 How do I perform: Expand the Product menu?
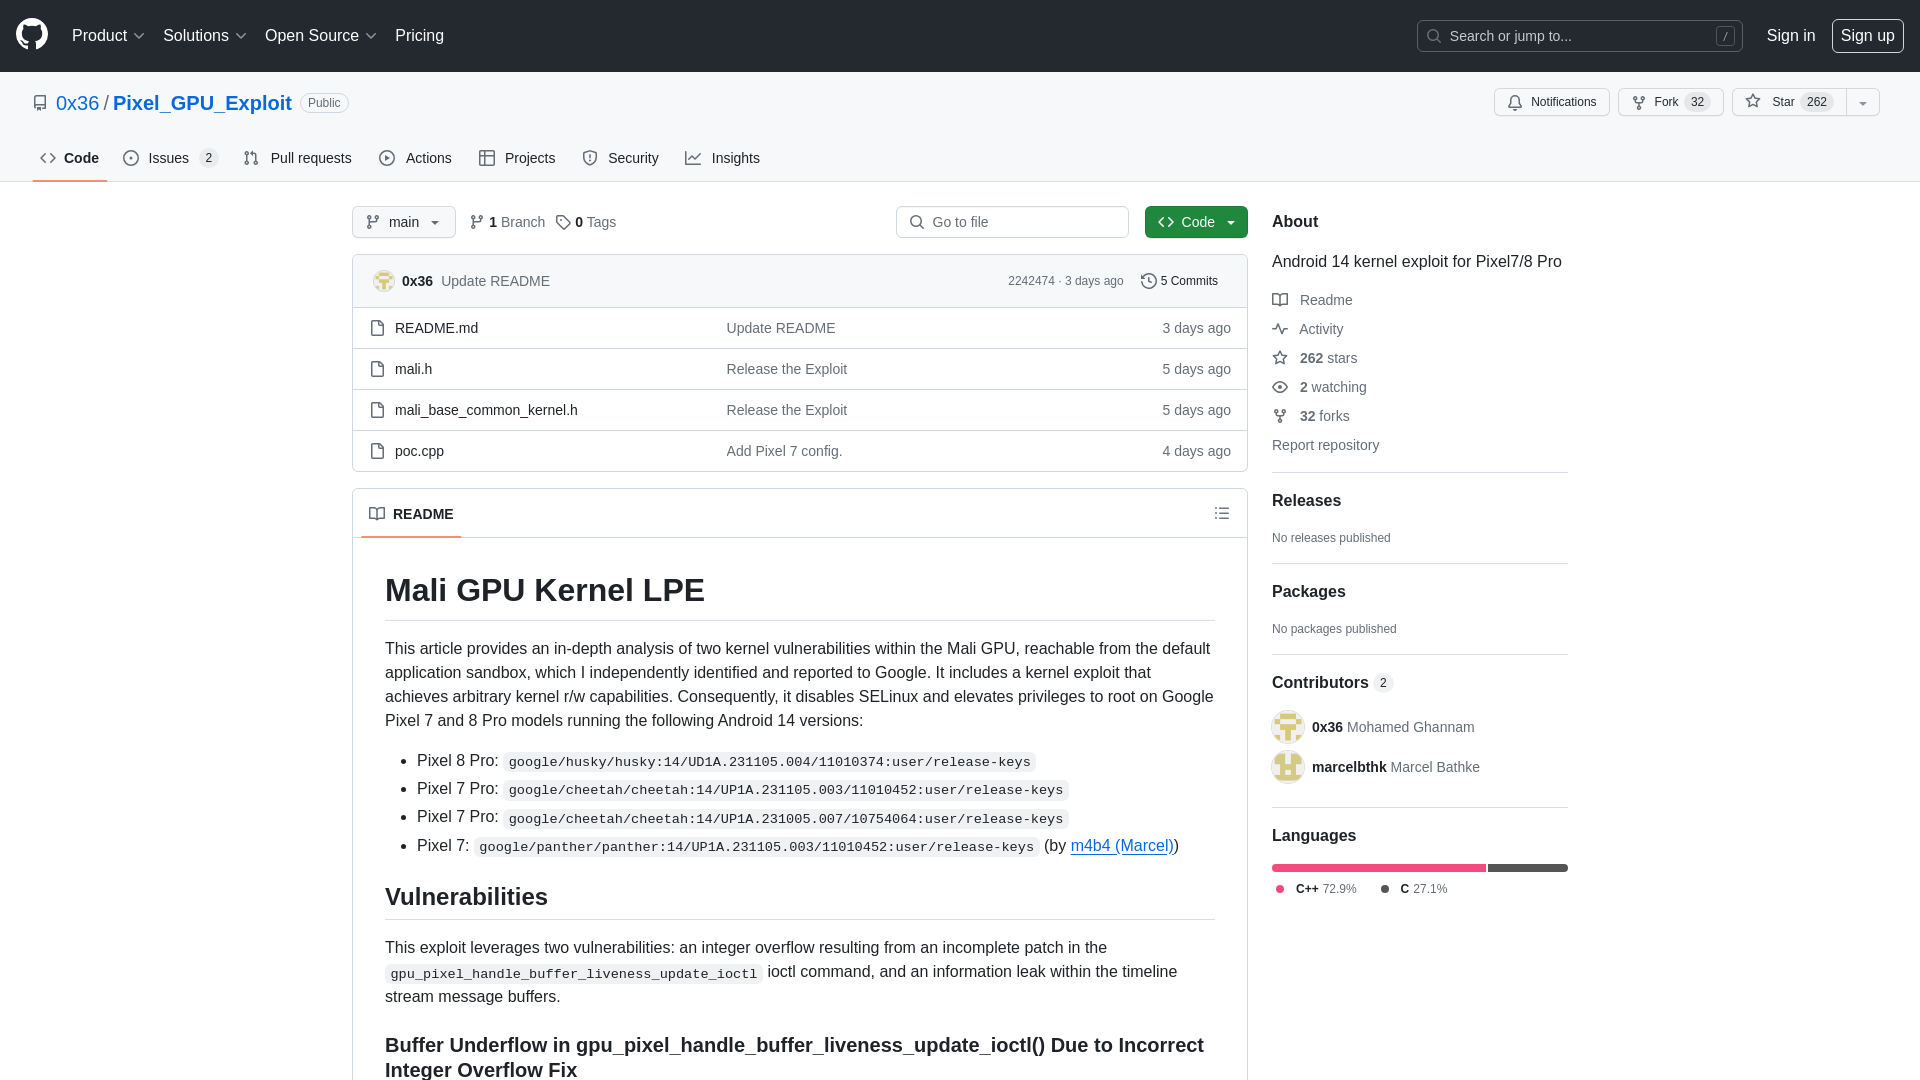[x=108, y=36]
